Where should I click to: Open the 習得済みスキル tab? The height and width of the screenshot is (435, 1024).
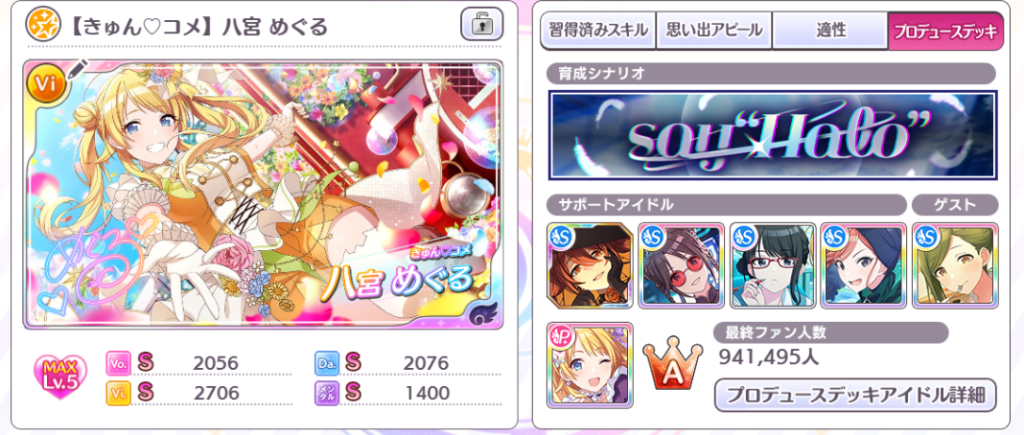(x=598, y=30)
